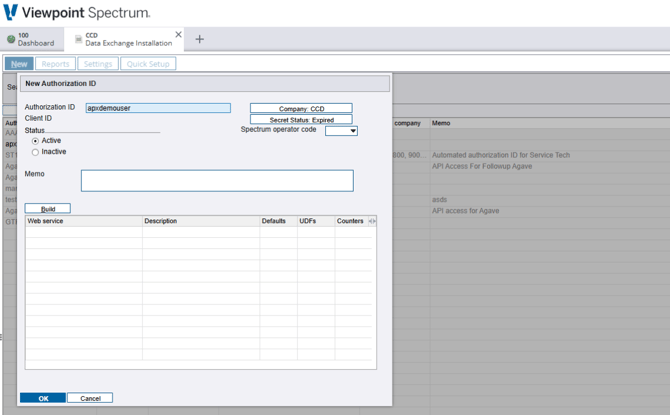Click the green Dashboard globe icon
This screenshot has width=670, height=415.
coord(11,39)
